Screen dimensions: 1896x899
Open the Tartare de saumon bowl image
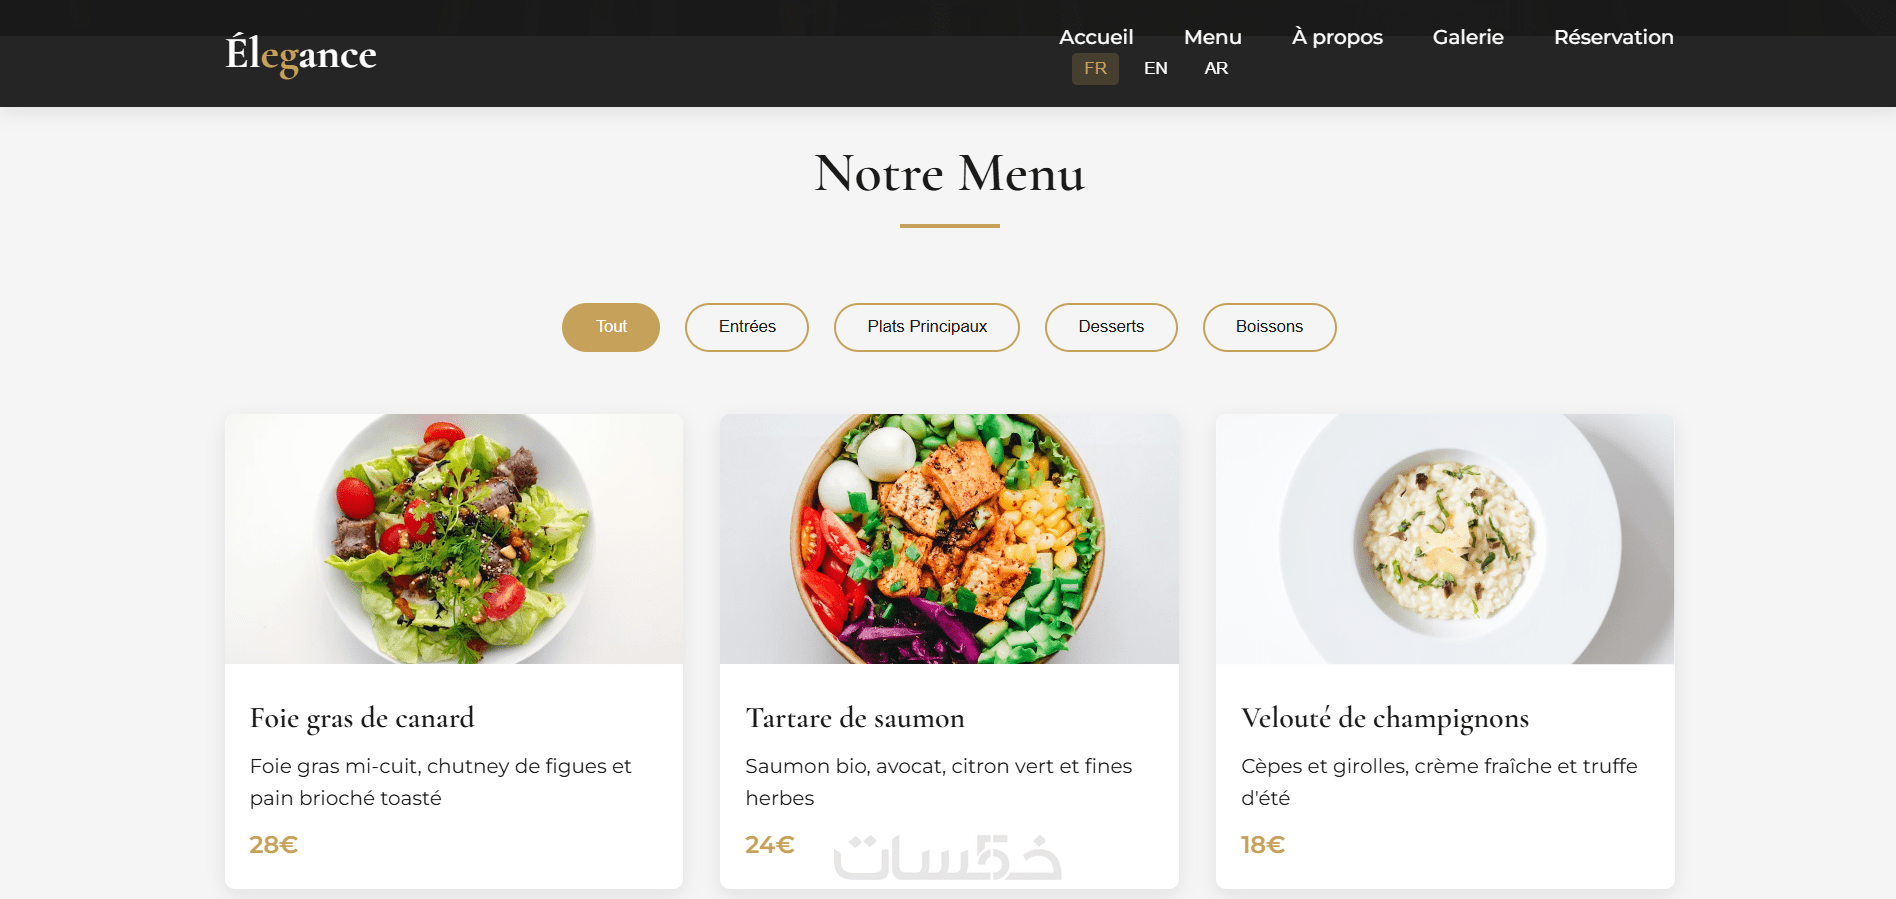pyautogui.click(x=949, y=539)
